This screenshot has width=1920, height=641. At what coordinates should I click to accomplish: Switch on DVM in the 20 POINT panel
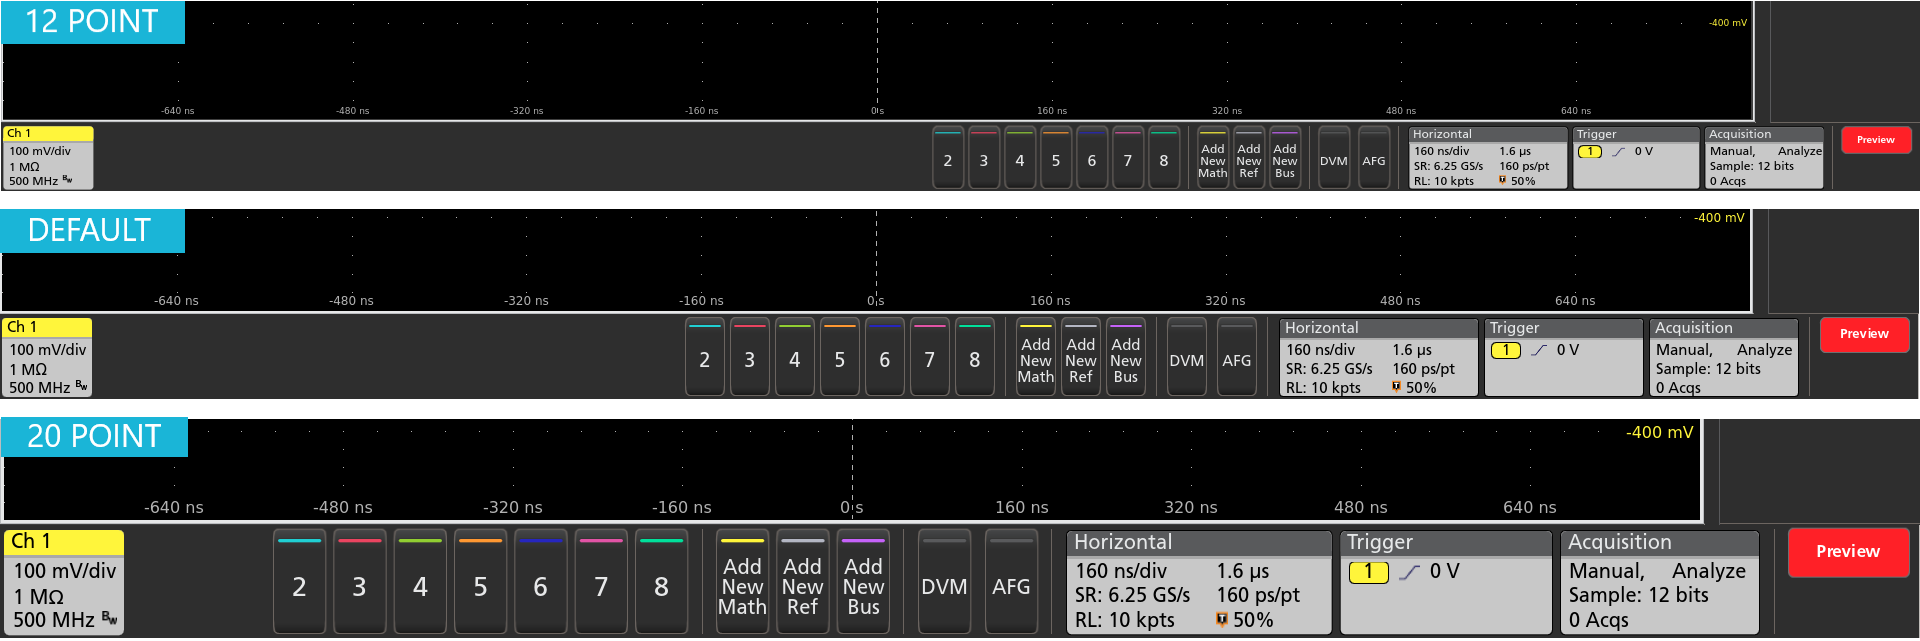click(944, 582)
